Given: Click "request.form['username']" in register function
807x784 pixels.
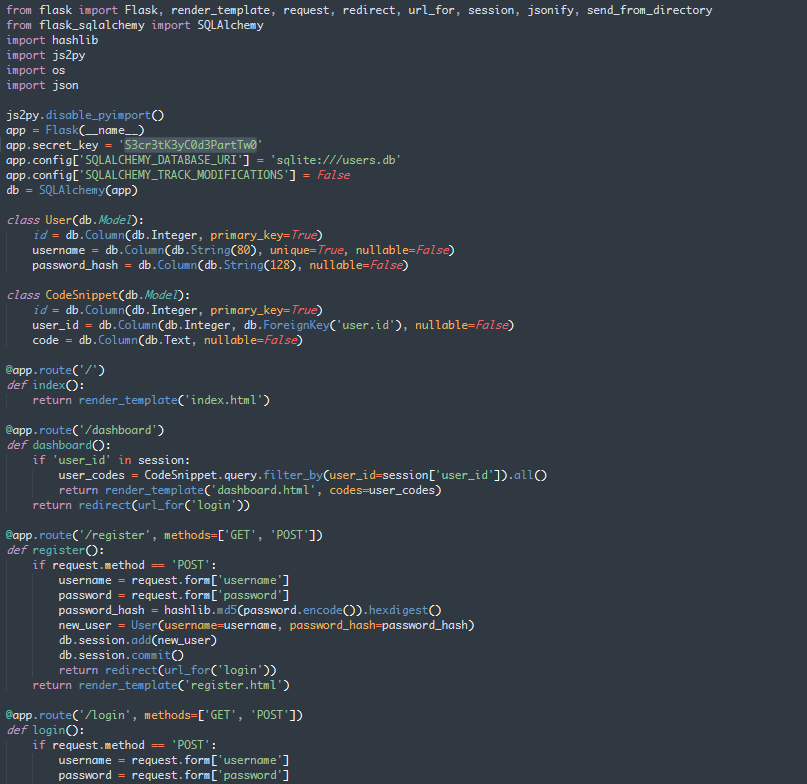Looking at the screenshot, I should [x=210, y=580].
